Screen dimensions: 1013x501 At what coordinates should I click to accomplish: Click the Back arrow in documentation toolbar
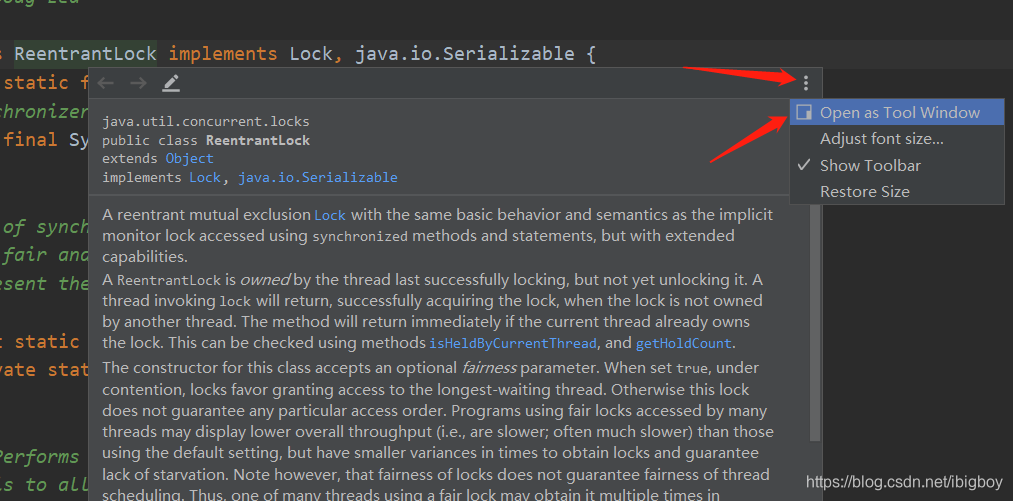pos(106,83)
